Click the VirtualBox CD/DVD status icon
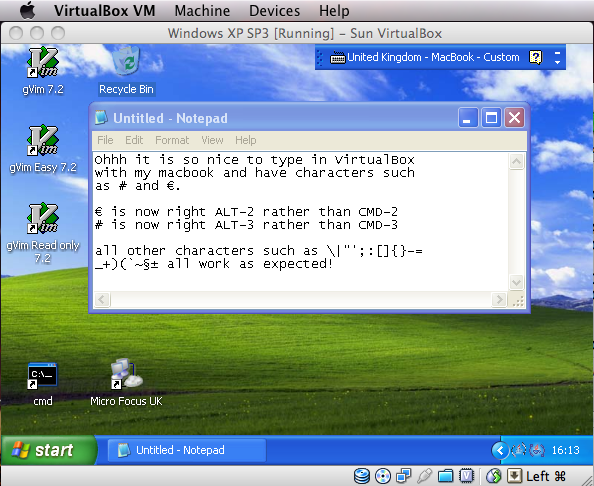Viewport: 594px width, 486px height. tap(383, 476)
